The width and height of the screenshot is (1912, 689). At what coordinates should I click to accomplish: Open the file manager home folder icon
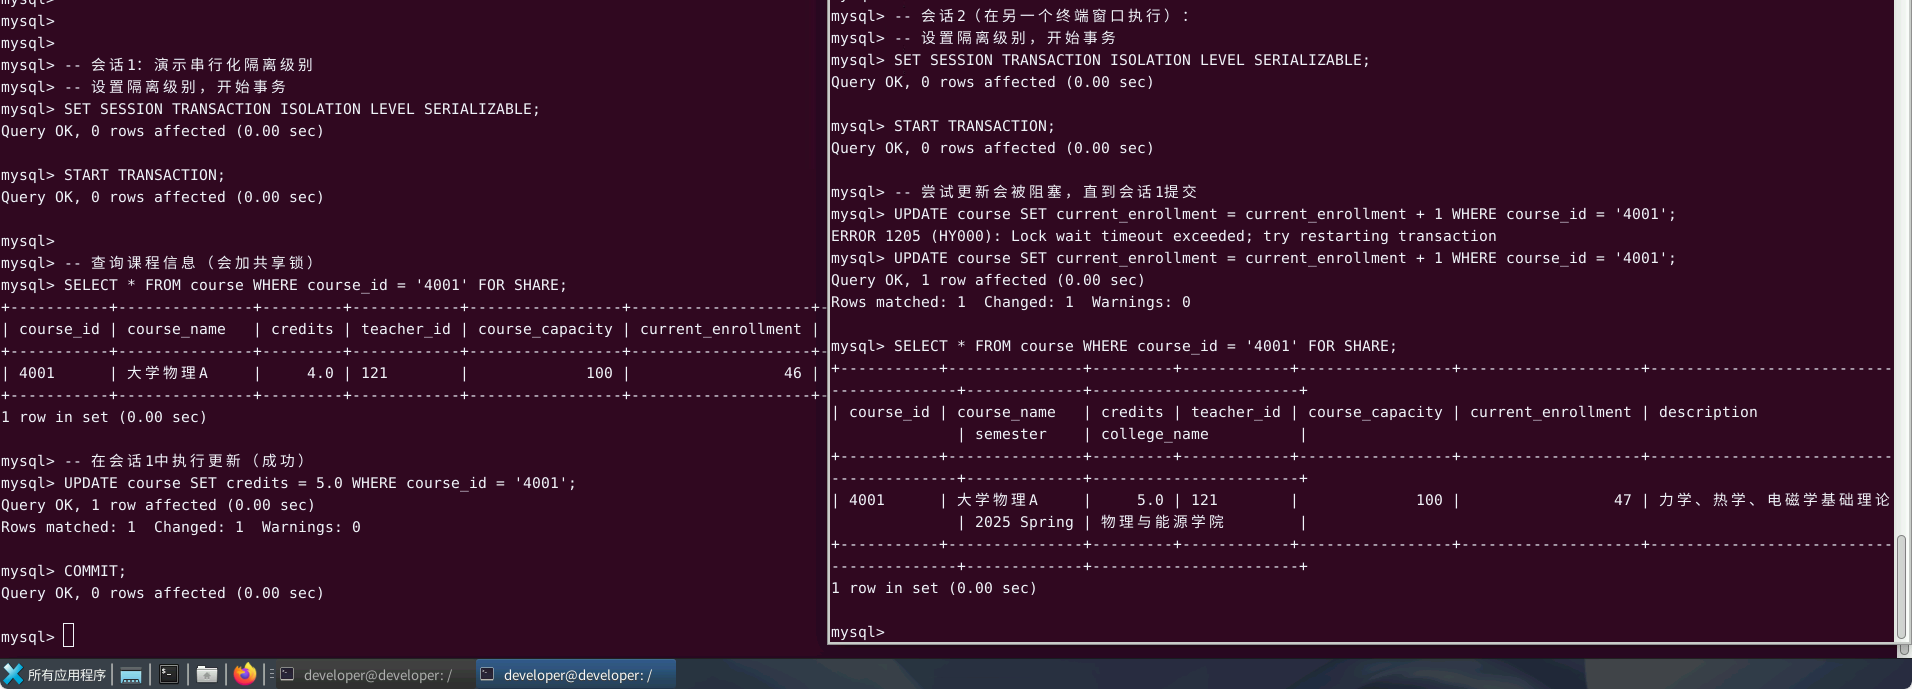point(207,675)
